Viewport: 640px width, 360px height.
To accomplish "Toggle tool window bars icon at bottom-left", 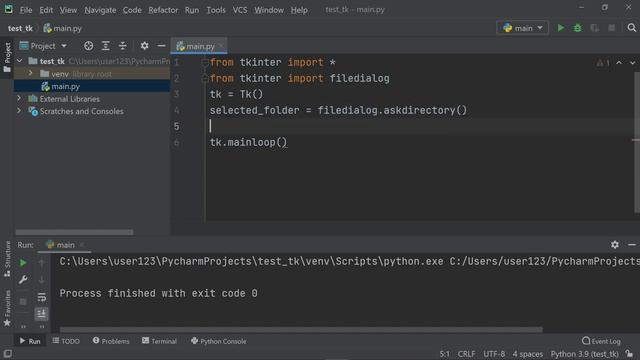I will click(7, 353).
